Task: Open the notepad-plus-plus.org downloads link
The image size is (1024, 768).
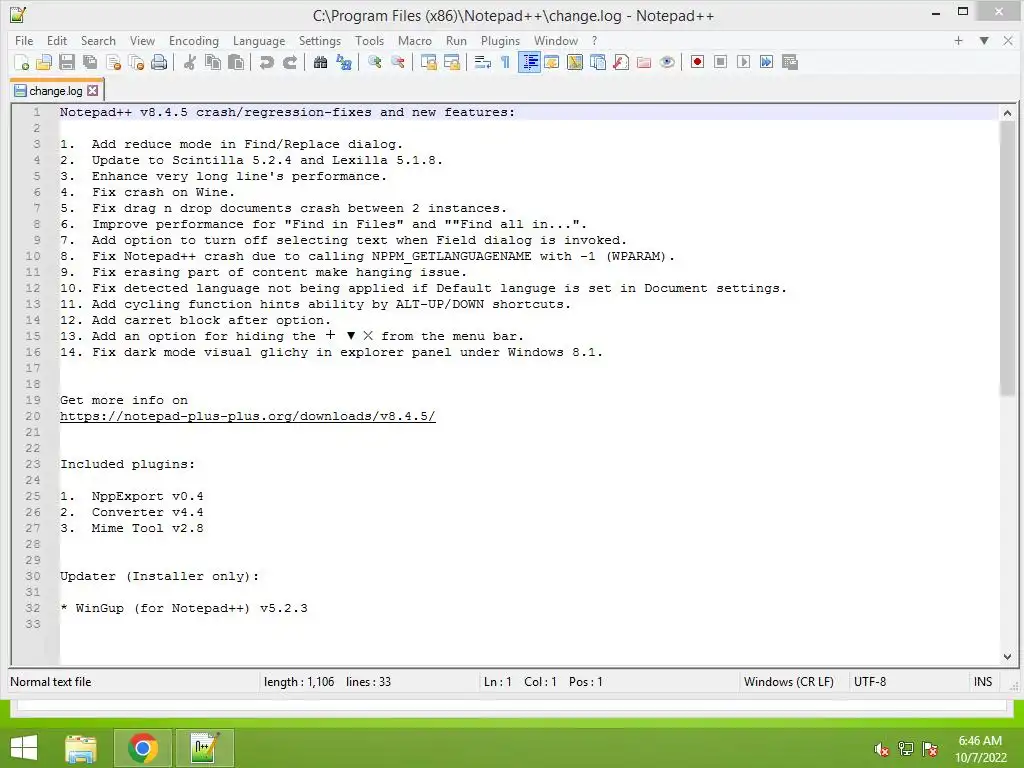Action: (248, 416)
